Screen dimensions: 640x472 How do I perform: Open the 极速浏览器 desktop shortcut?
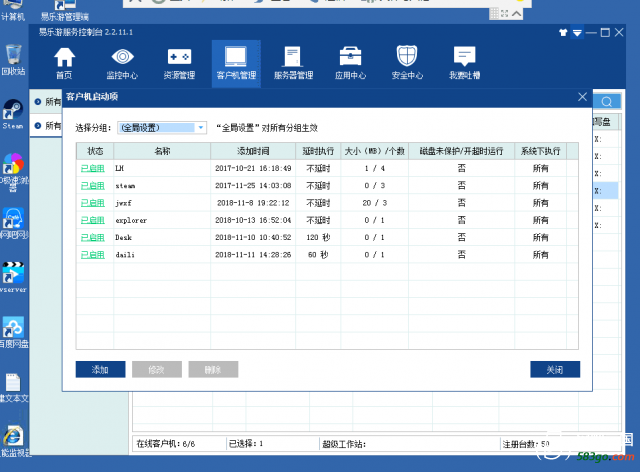[x=13, y=171]
